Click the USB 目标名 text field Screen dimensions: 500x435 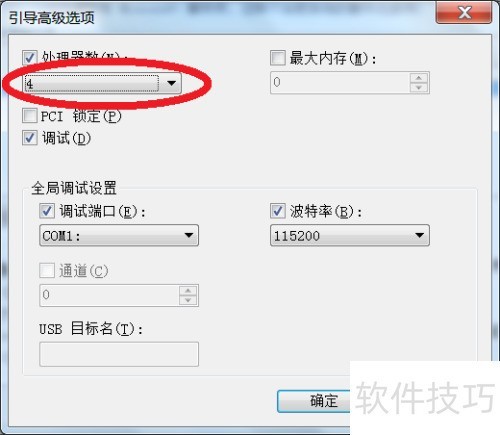[119, 354]
